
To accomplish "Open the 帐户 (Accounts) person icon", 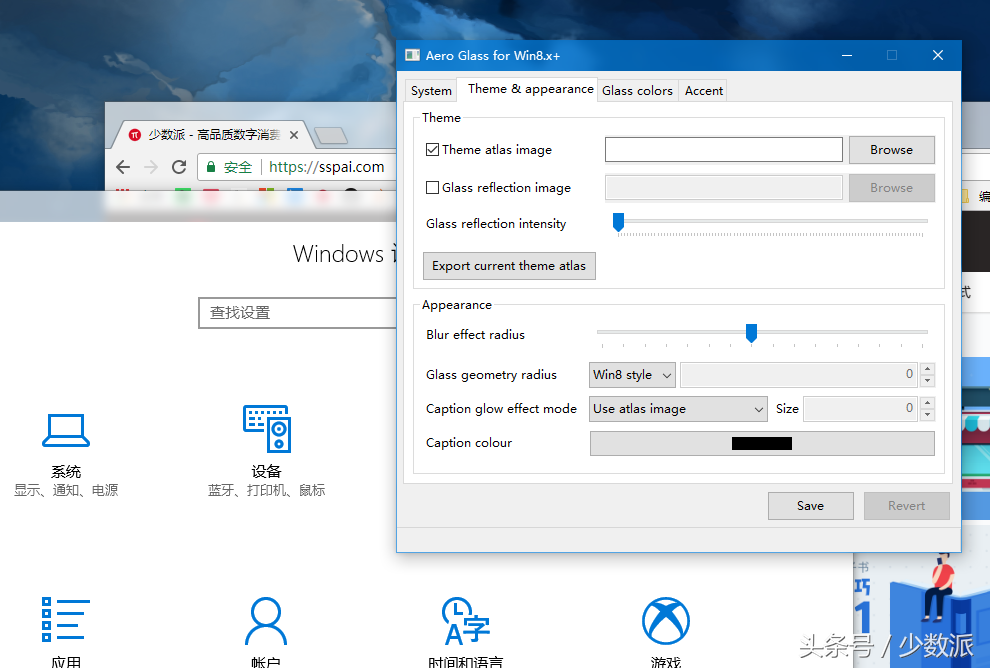I will 266,621.
